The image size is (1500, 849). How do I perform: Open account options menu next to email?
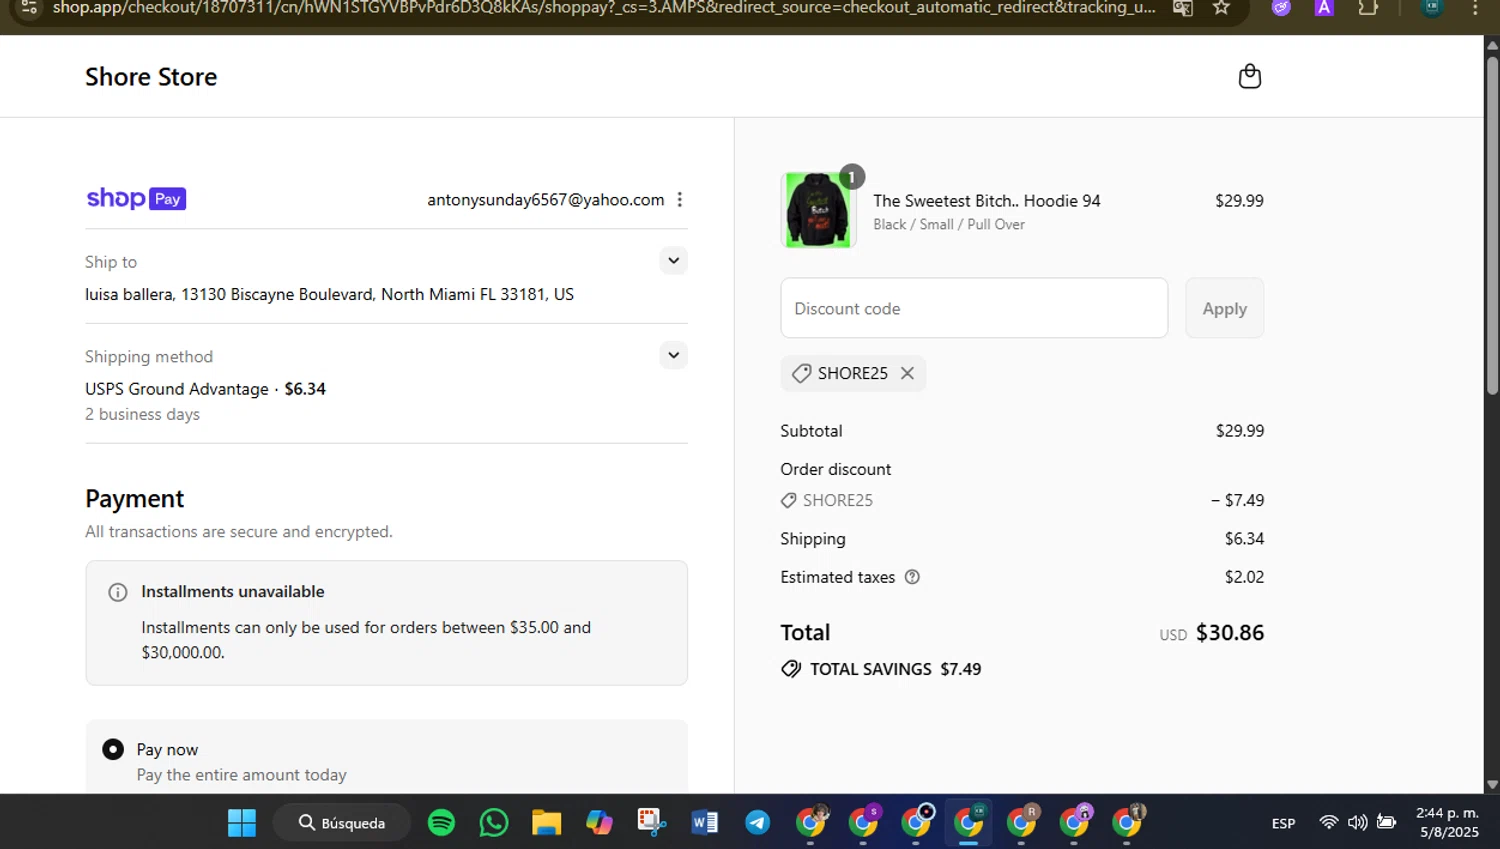[x=680, y=200]
